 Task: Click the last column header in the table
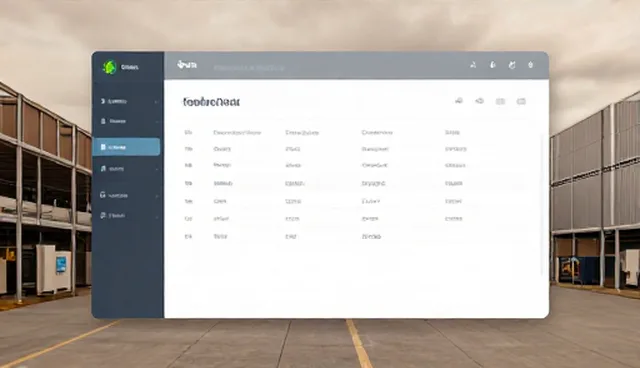(452, 133)
